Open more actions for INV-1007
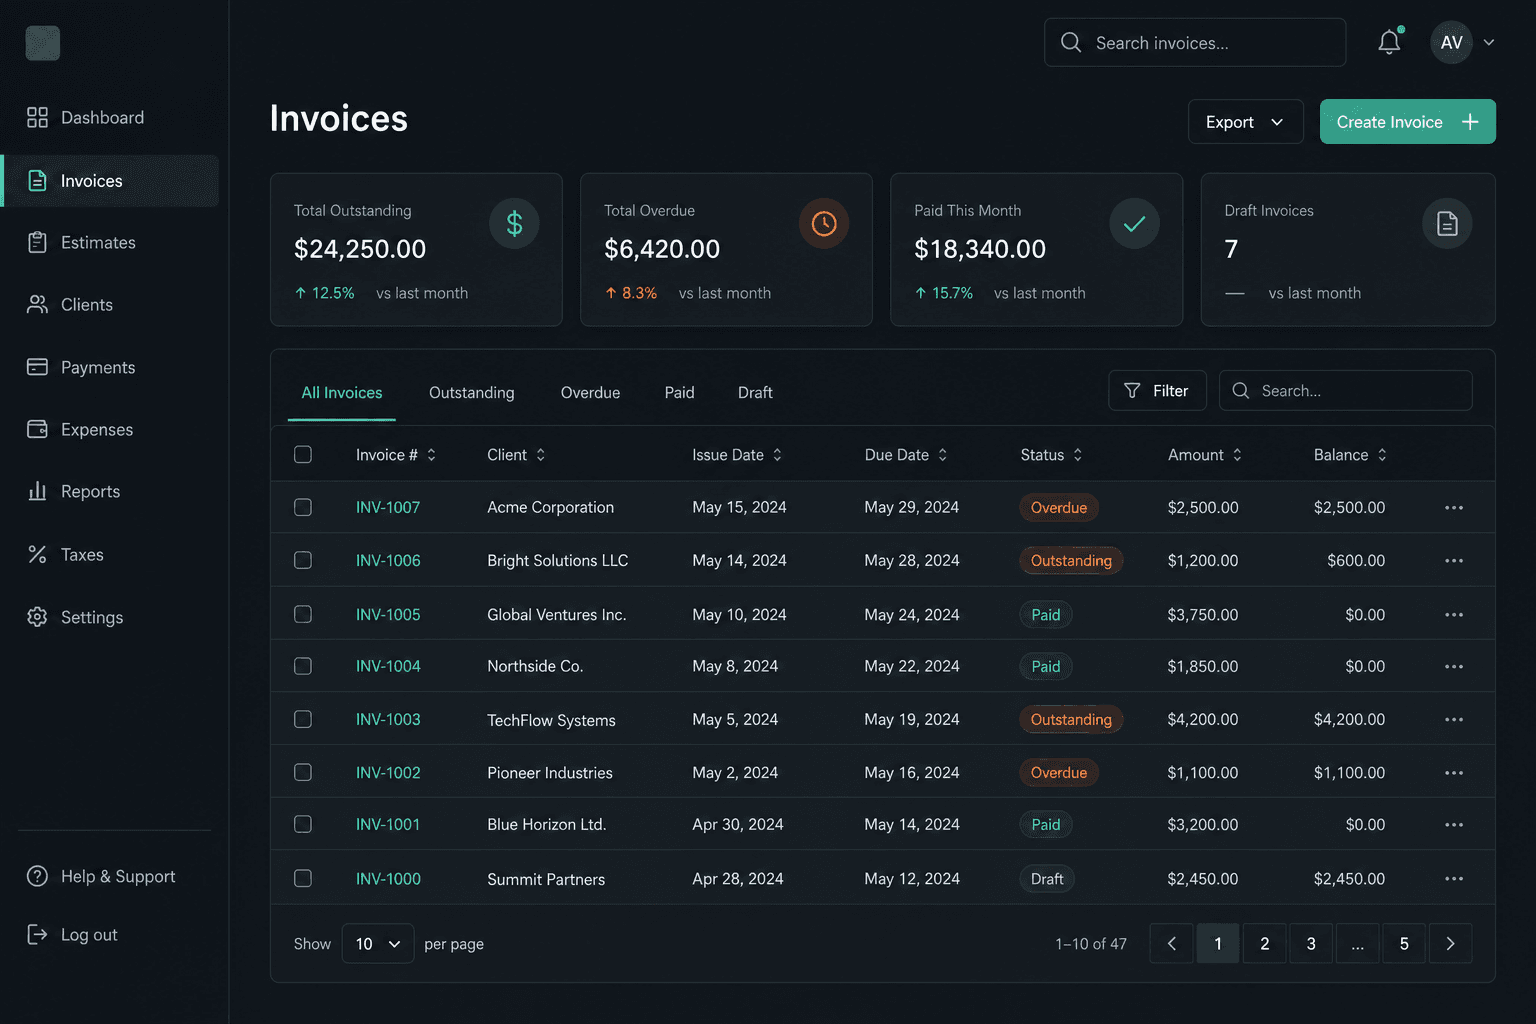This screenshot has width=1536, height=1024. [1454, 508]
